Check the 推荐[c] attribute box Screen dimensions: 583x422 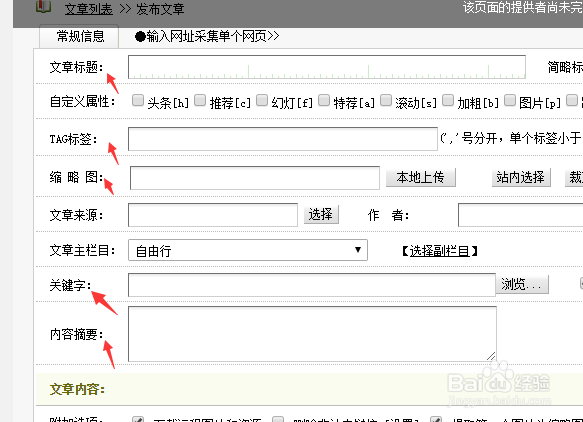pos(200,100)
